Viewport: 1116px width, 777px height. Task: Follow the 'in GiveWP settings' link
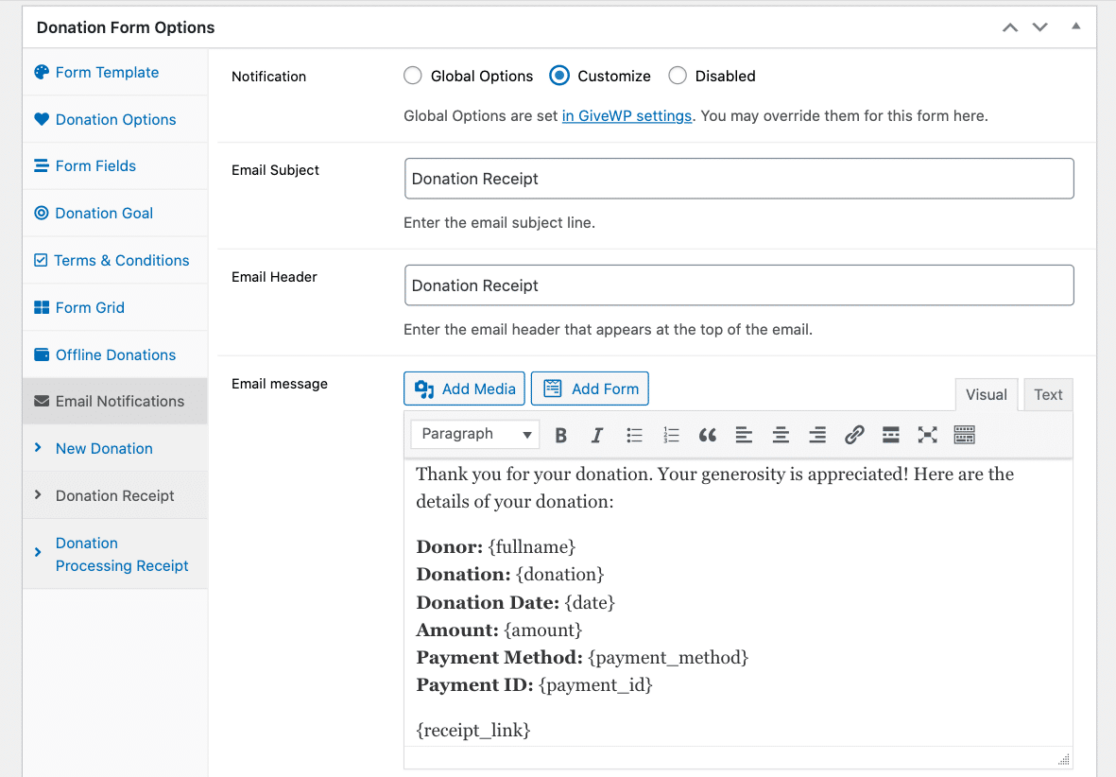point(626,115)
